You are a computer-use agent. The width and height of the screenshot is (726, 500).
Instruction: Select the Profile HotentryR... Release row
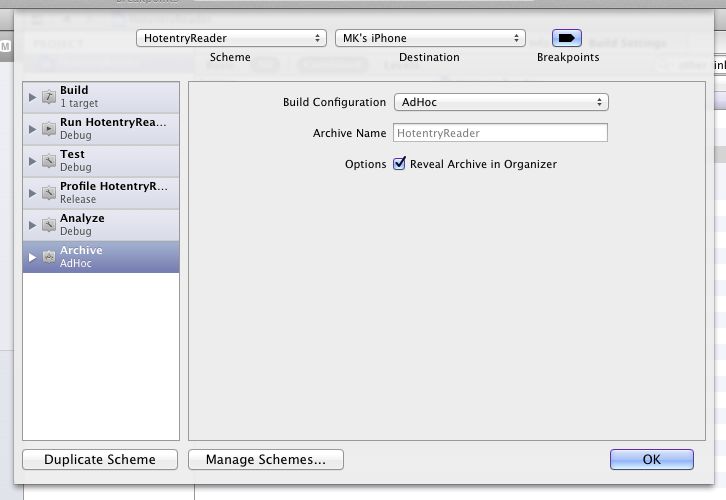101,193
